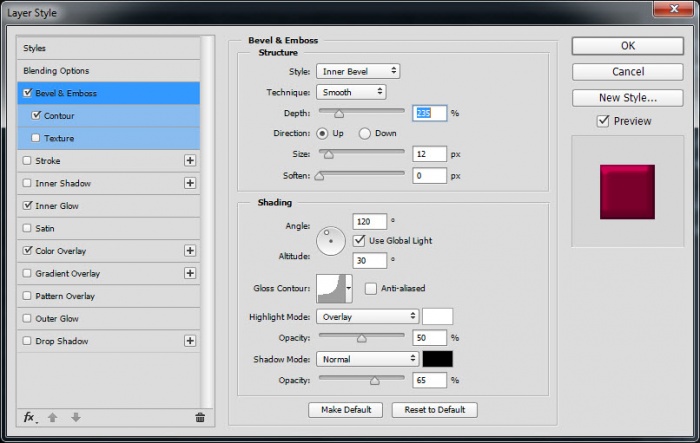Click the Make Default button
Image resolution: width=700 pixels, height=443 pixels.
[x=346, y=410]
